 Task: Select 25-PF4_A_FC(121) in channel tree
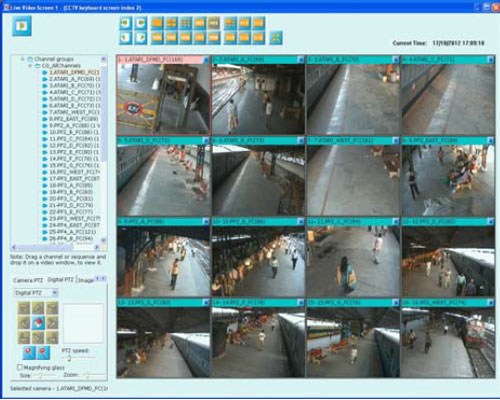(x=70, y=232)
